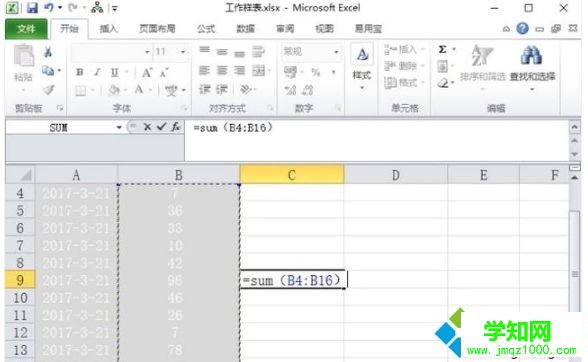
Task: Click the Delete cells (删除) button
Action: click(404, 66)
